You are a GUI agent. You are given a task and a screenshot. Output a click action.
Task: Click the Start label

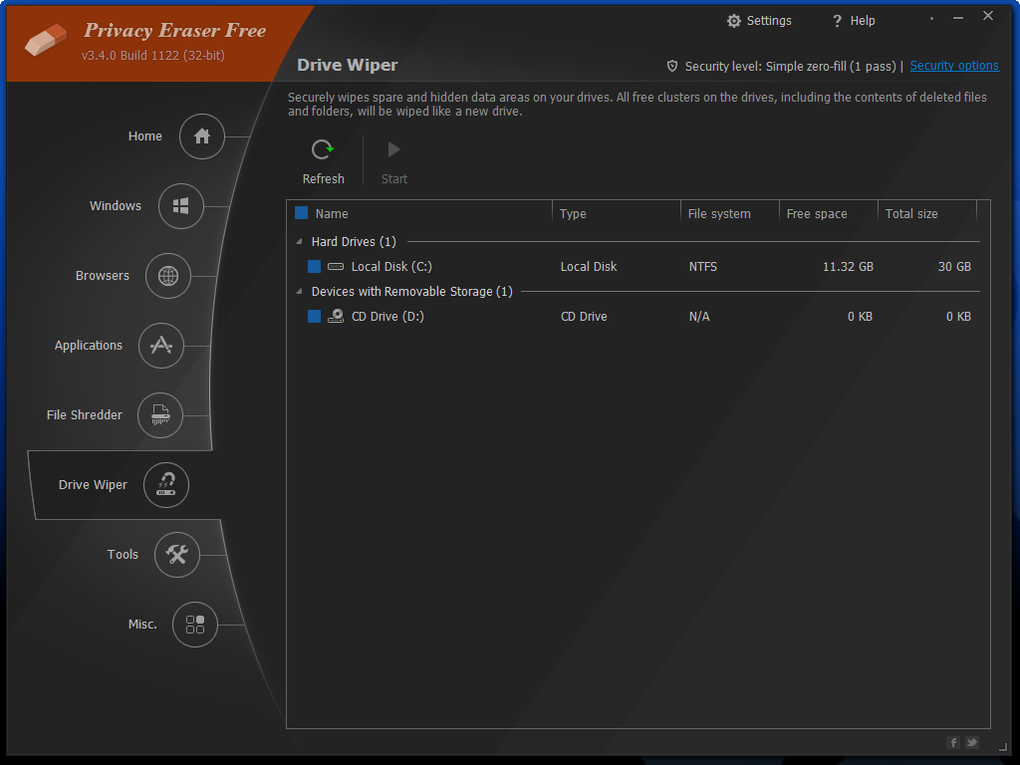394,179
